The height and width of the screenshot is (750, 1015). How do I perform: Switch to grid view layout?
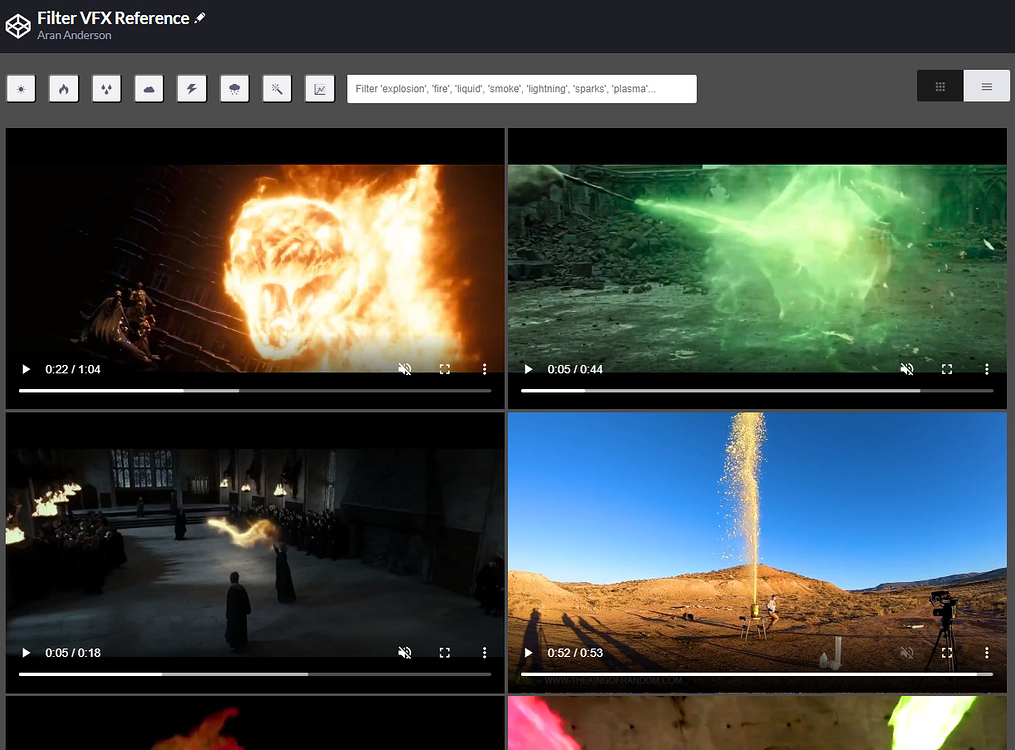coord(939,86)
